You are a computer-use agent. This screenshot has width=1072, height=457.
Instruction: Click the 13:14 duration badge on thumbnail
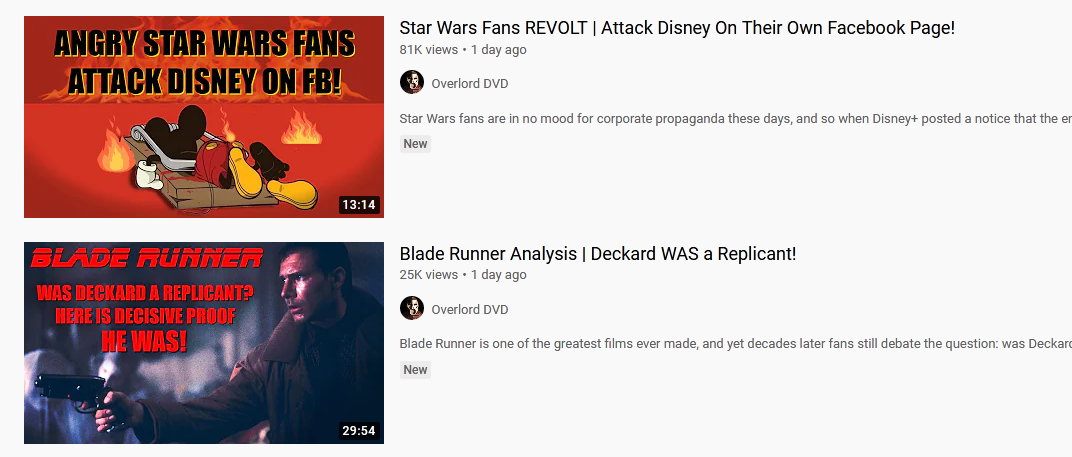click(x=359, y=205)
